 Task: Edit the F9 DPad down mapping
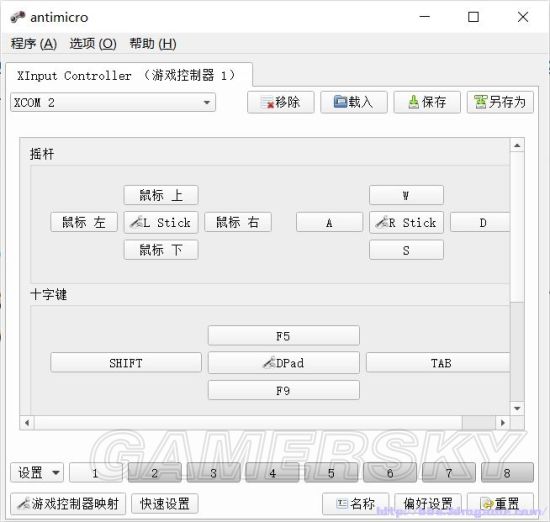284,390
